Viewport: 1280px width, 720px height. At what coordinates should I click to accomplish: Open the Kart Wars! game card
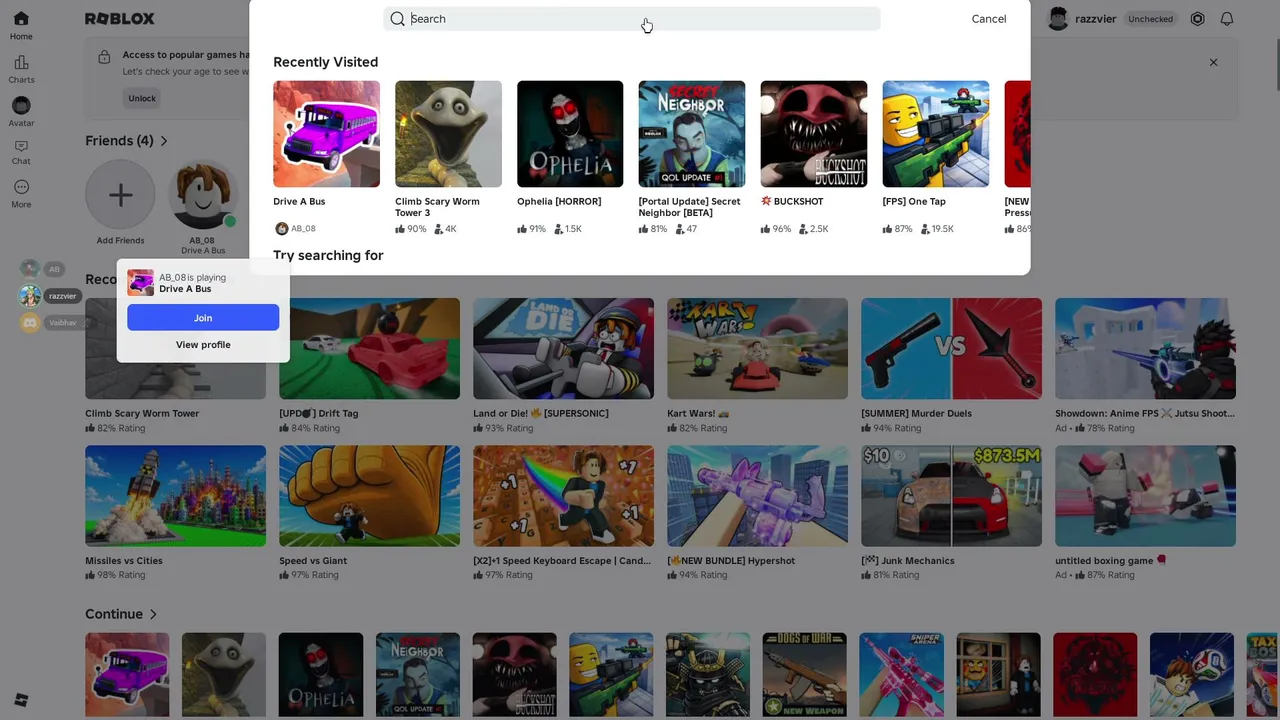757,349
